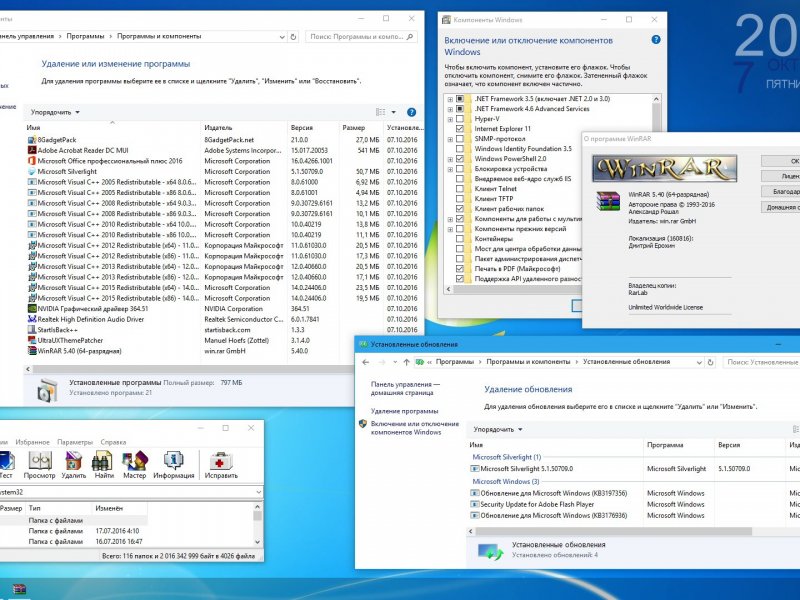Toggle .NET Framework 3.5 checkbox
Viewport: 800px width, 600px height.
460,98
